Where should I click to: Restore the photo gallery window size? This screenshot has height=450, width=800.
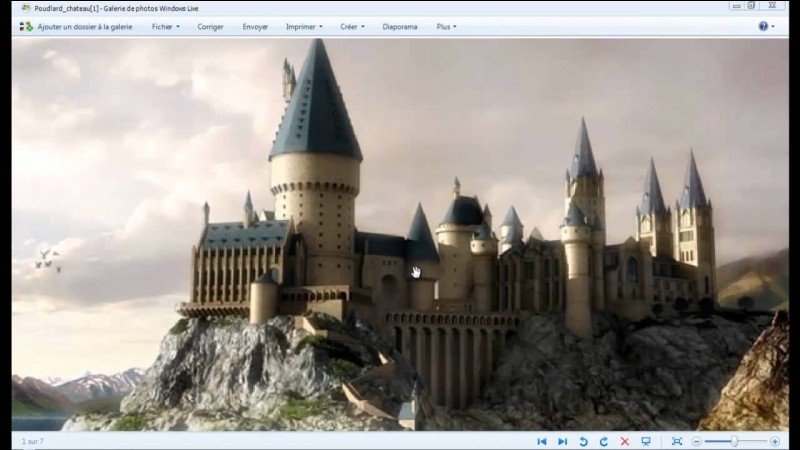point(752,6)
